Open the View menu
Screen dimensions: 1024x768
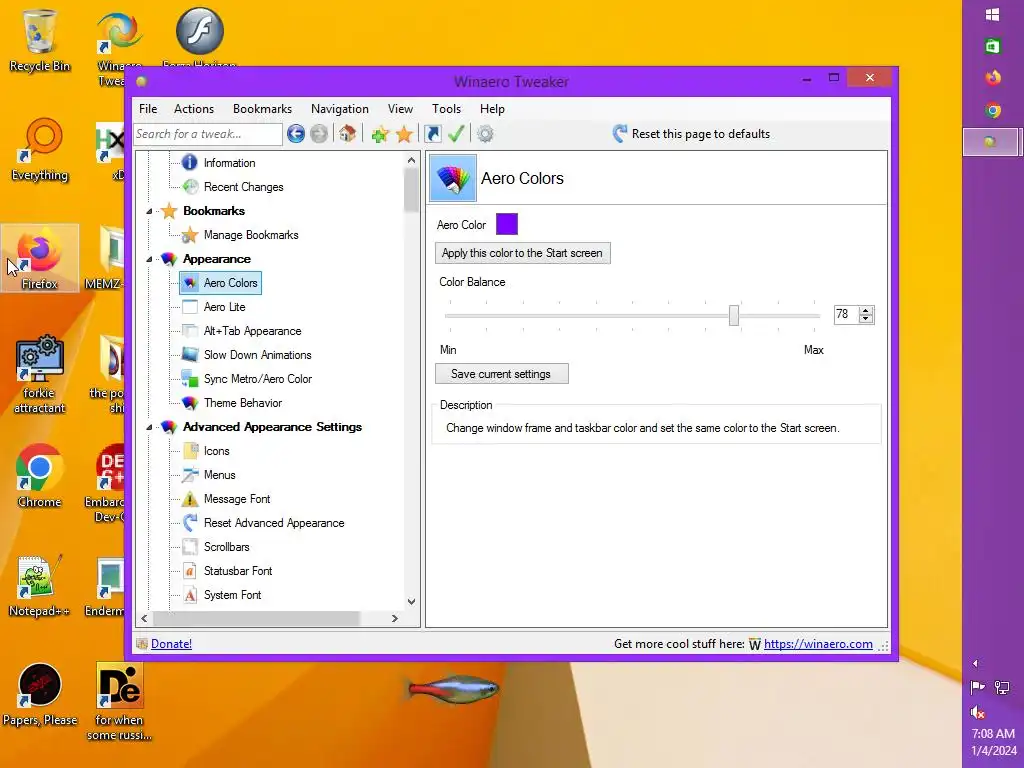[x=400, y=109]
